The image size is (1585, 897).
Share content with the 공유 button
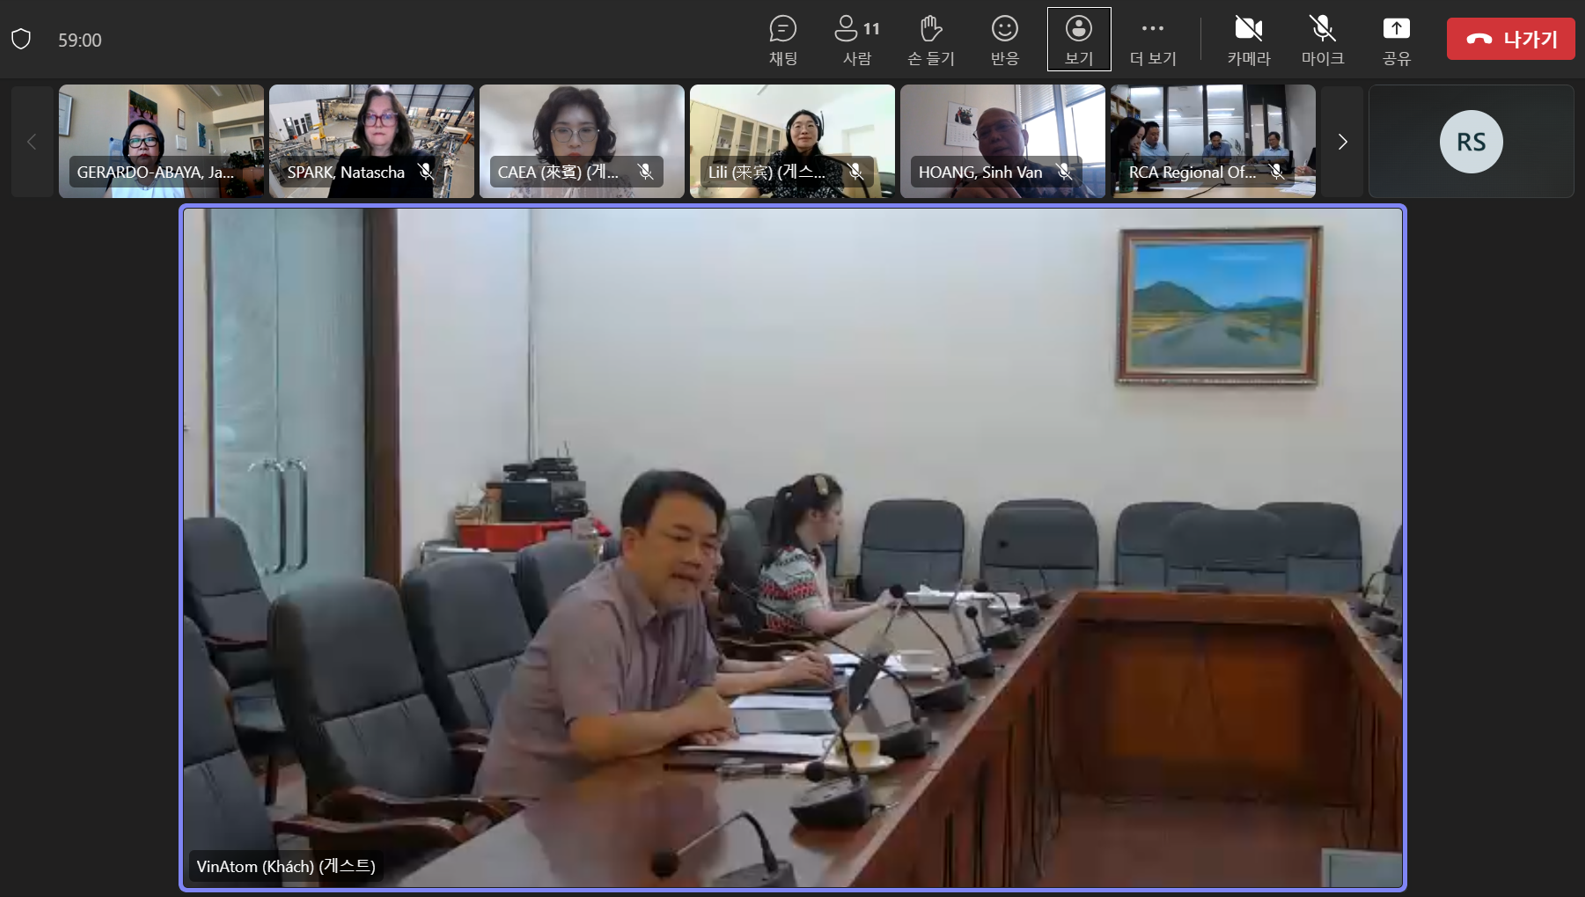pos(1397,40)
